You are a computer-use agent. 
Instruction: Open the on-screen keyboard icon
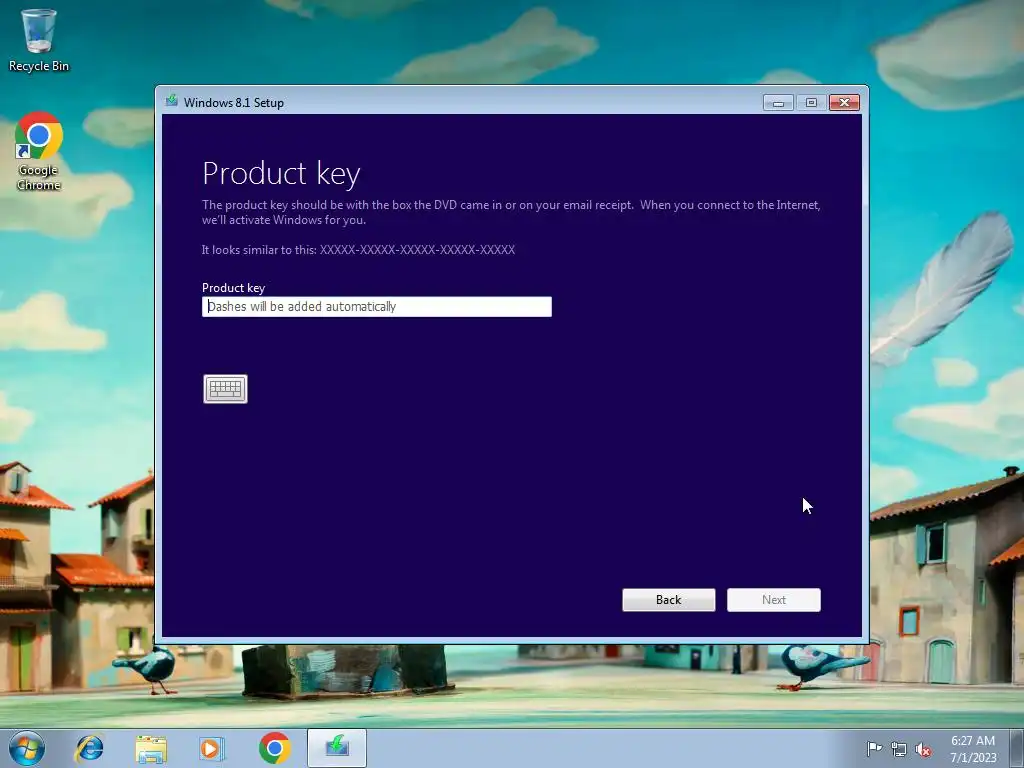click(225, 389)
